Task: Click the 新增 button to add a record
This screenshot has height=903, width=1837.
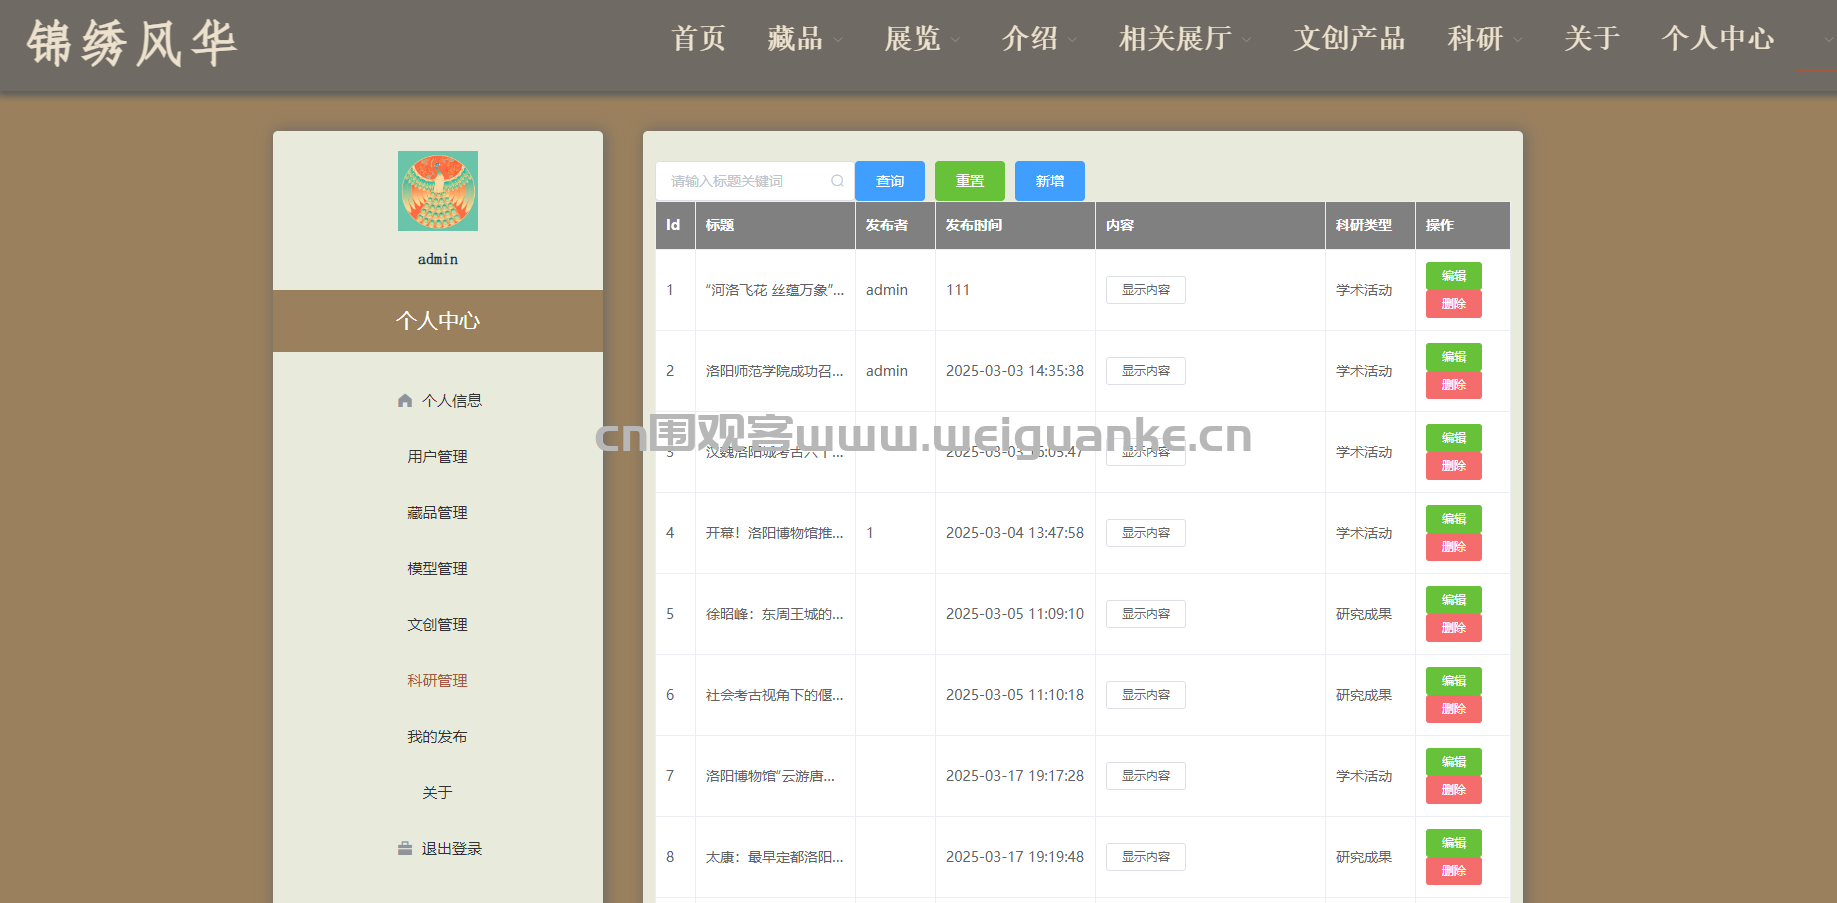Action: click(1049, 181)
